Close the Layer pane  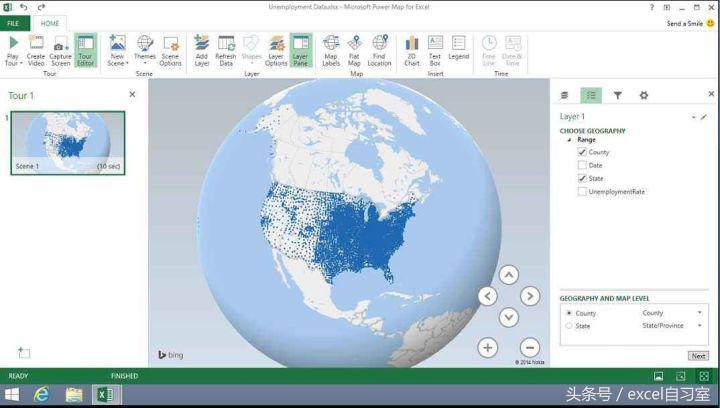pyautogui.click(x=711, y=94)
